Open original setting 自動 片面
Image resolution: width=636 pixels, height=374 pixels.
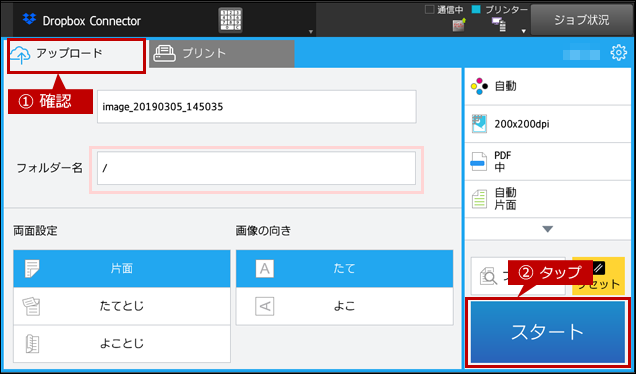pos(547,199)
